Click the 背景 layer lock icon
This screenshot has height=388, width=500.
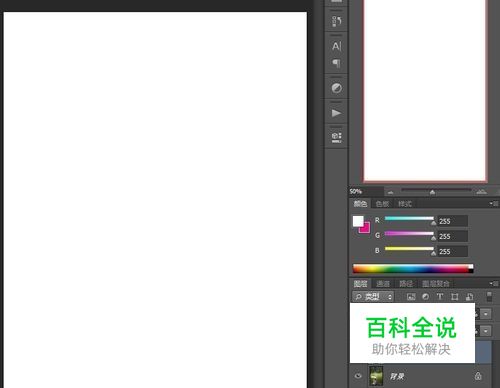478,376
